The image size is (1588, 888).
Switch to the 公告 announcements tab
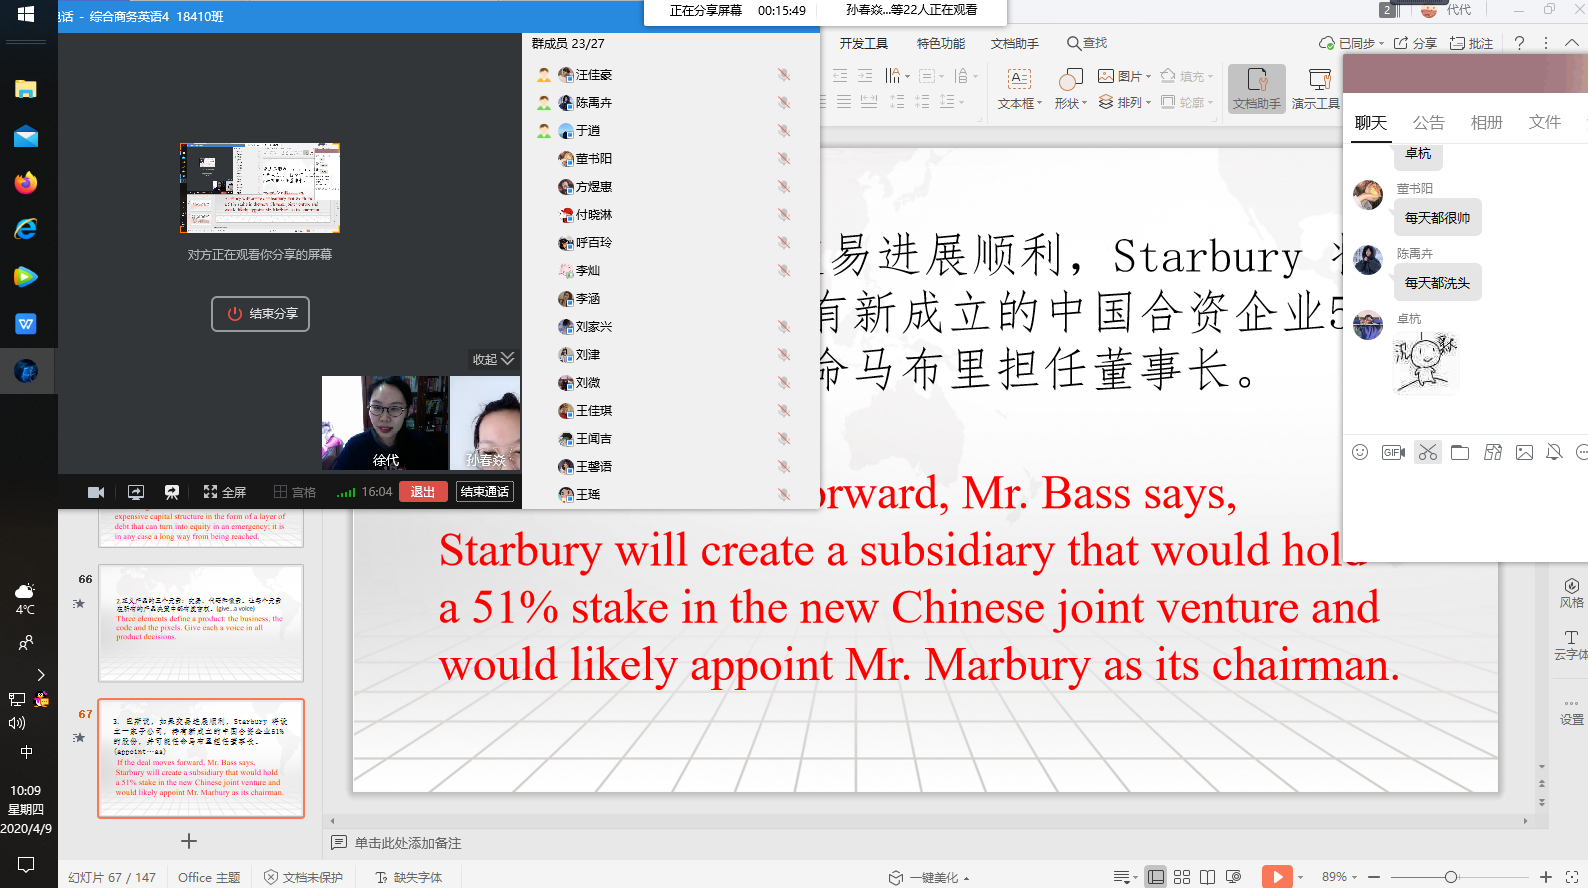(x=1428, y=123)
